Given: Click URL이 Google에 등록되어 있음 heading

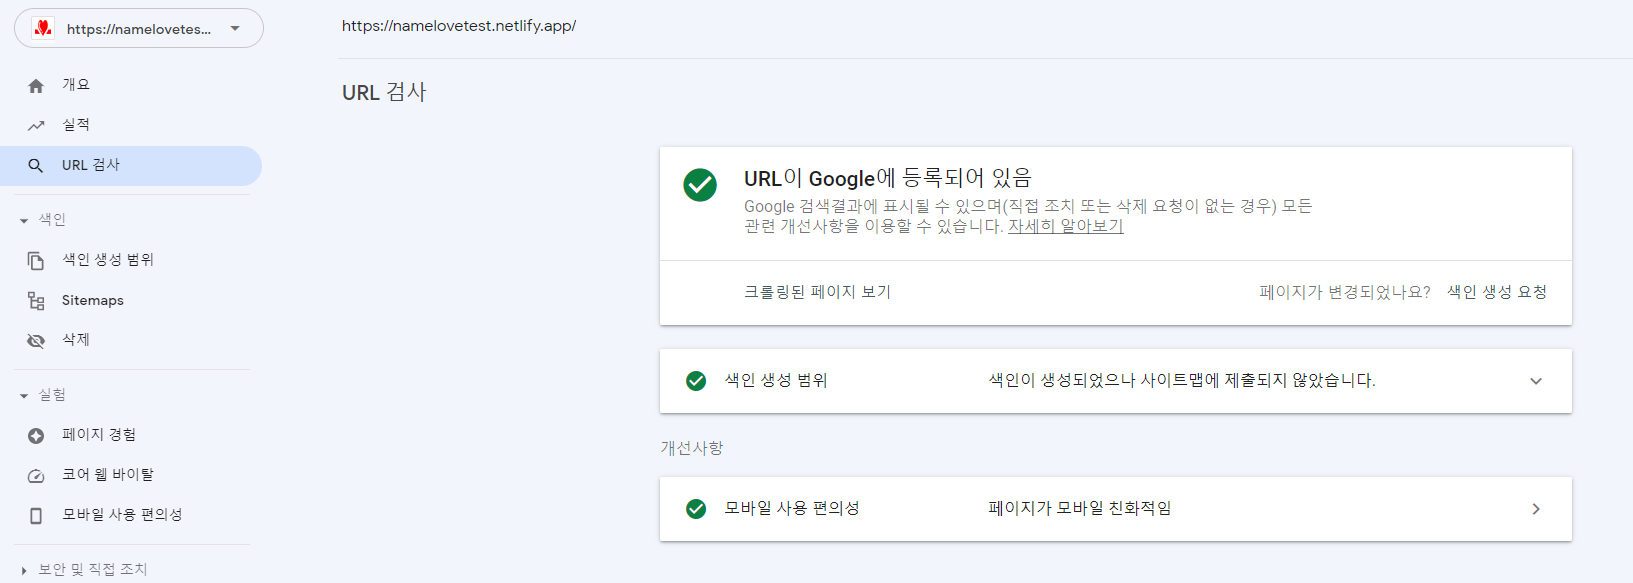Looking at the screenshot, I should click(888, 178).
